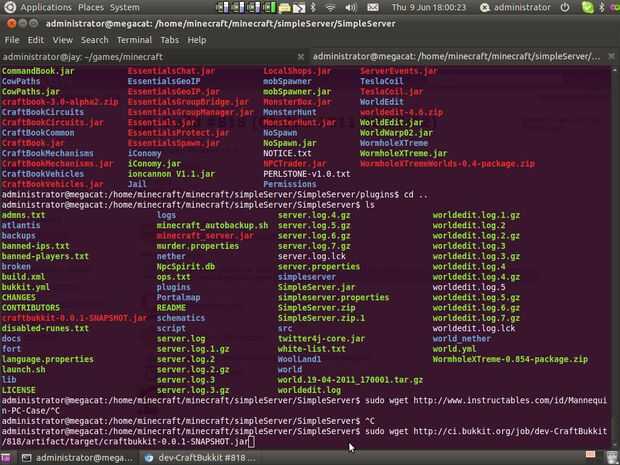Click the text simpleserver.properties
The height and width of the screenshot is (465, 620).
[333, 297]
